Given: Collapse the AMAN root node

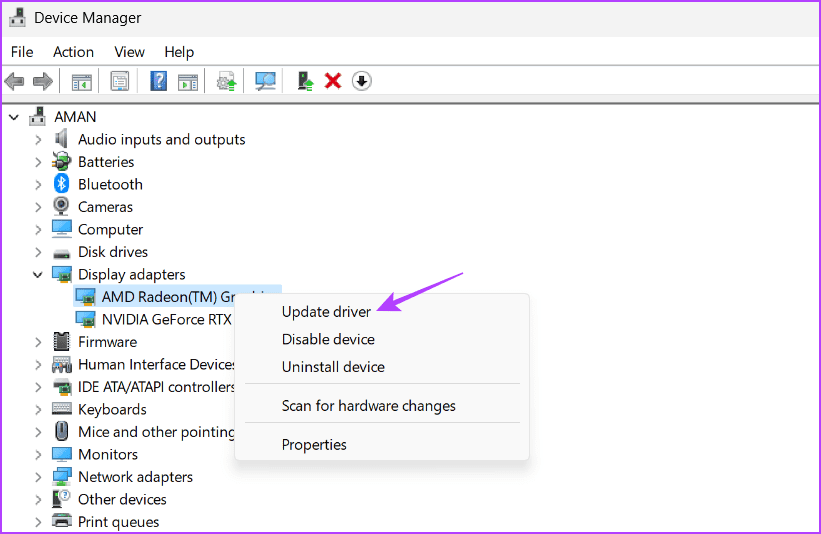Looking at the screenshot, I should (14, 117).
